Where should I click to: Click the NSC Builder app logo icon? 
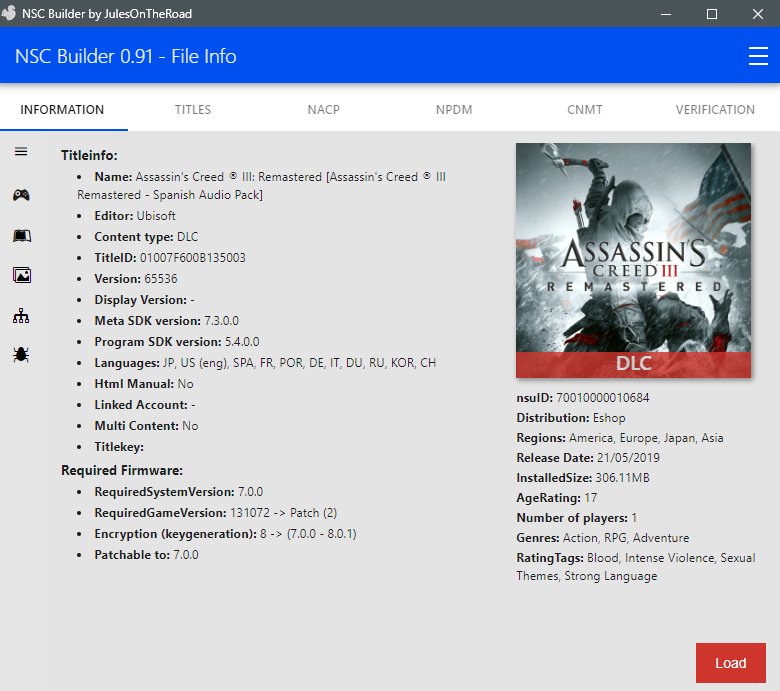[x=8, y=13]
